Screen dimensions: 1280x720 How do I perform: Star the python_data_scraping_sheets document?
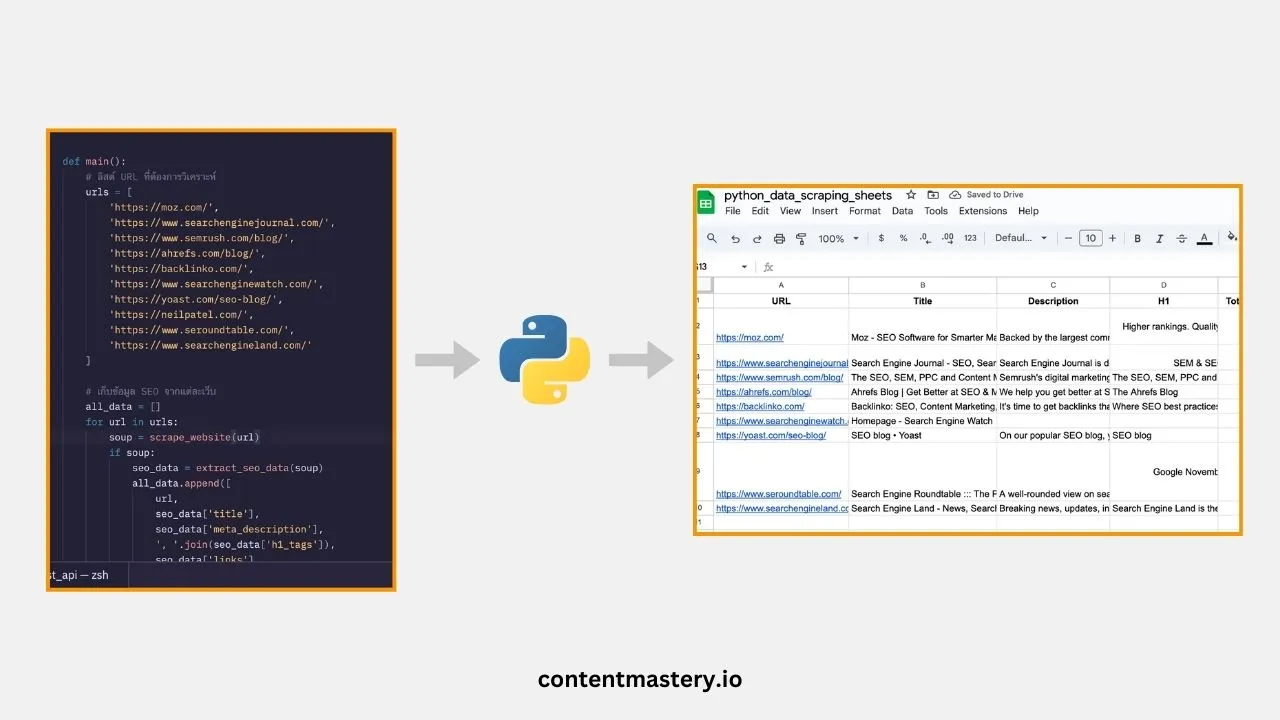tap(911, 195)
